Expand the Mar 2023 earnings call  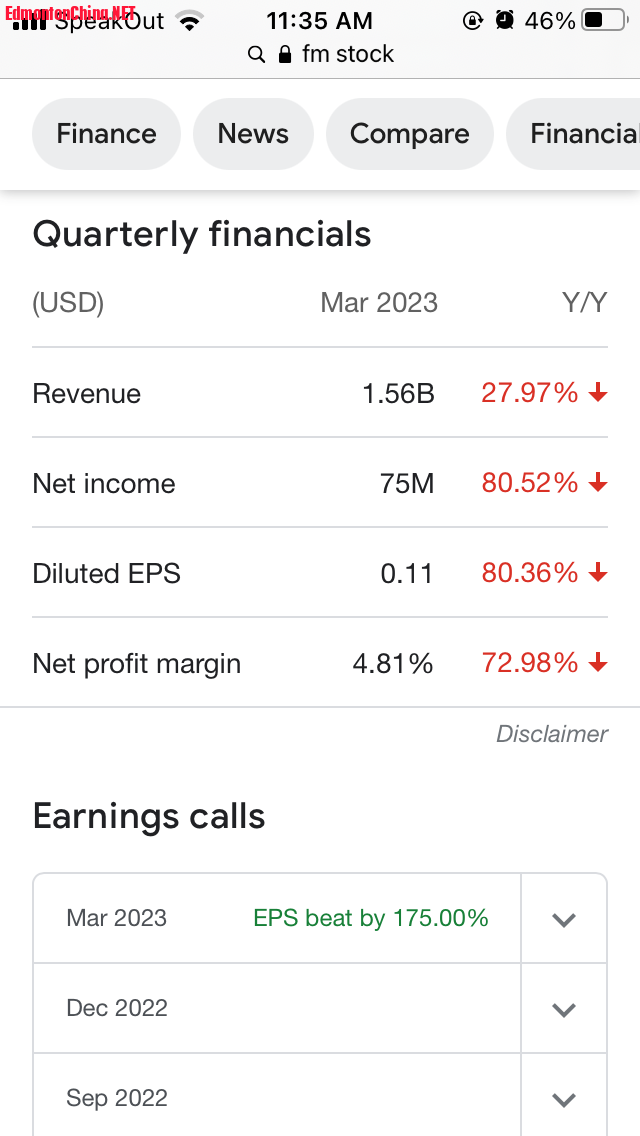564,919
